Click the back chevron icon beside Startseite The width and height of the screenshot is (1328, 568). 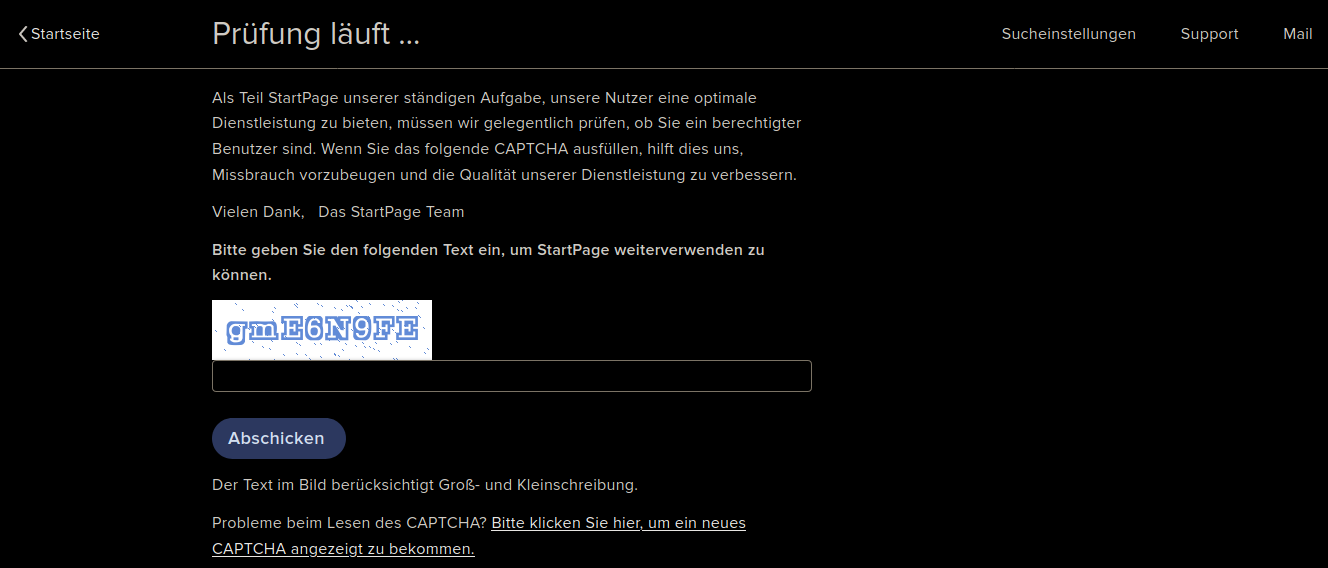[x=23, y=34]
